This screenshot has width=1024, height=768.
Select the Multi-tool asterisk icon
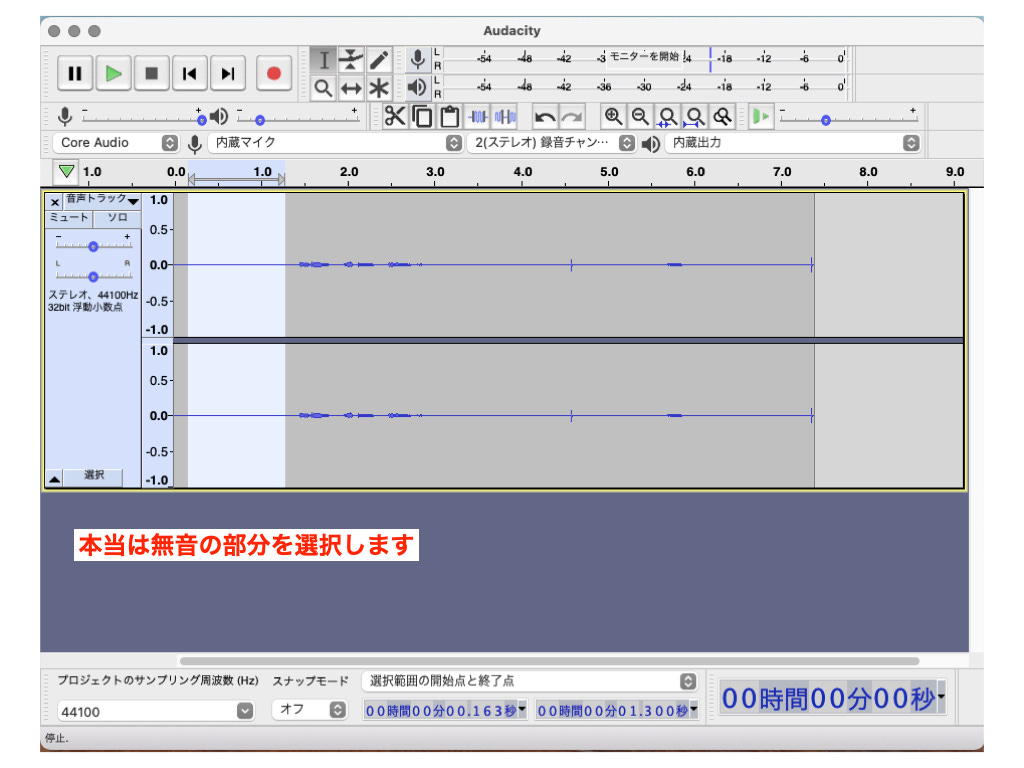379,88
